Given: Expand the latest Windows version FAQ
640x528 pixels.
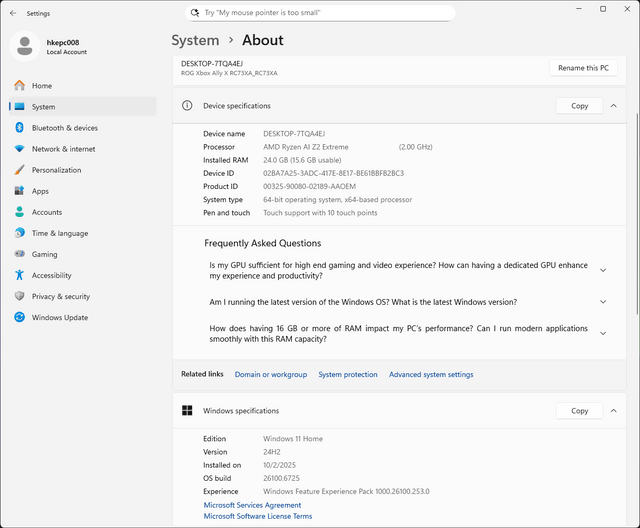Looking at the screenshot, I should coord(603,302).
